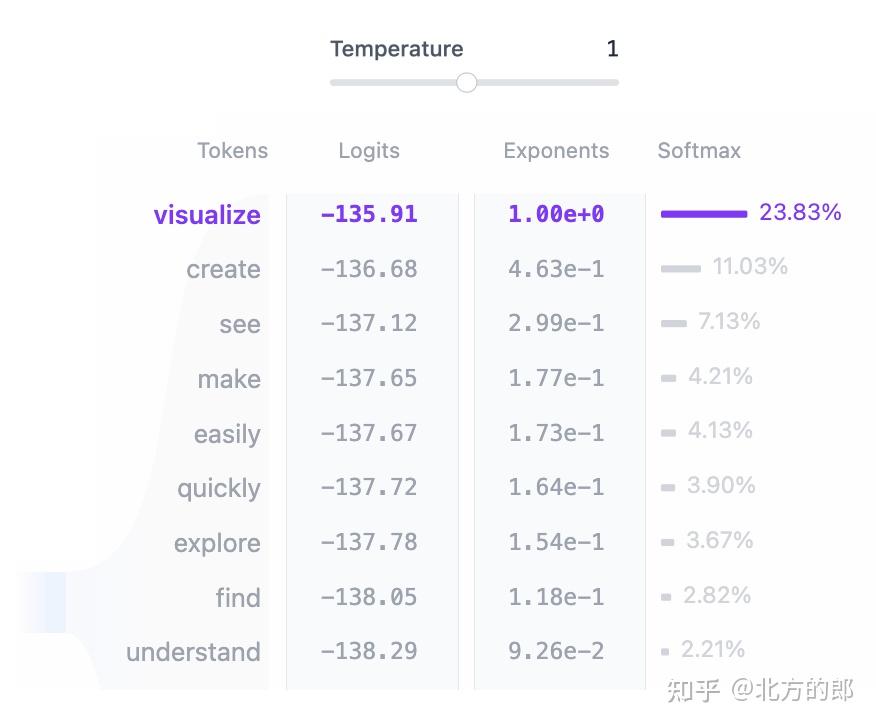Select the 'quickly' token
This screenshot has height=724, width=876.
(219, 489)
